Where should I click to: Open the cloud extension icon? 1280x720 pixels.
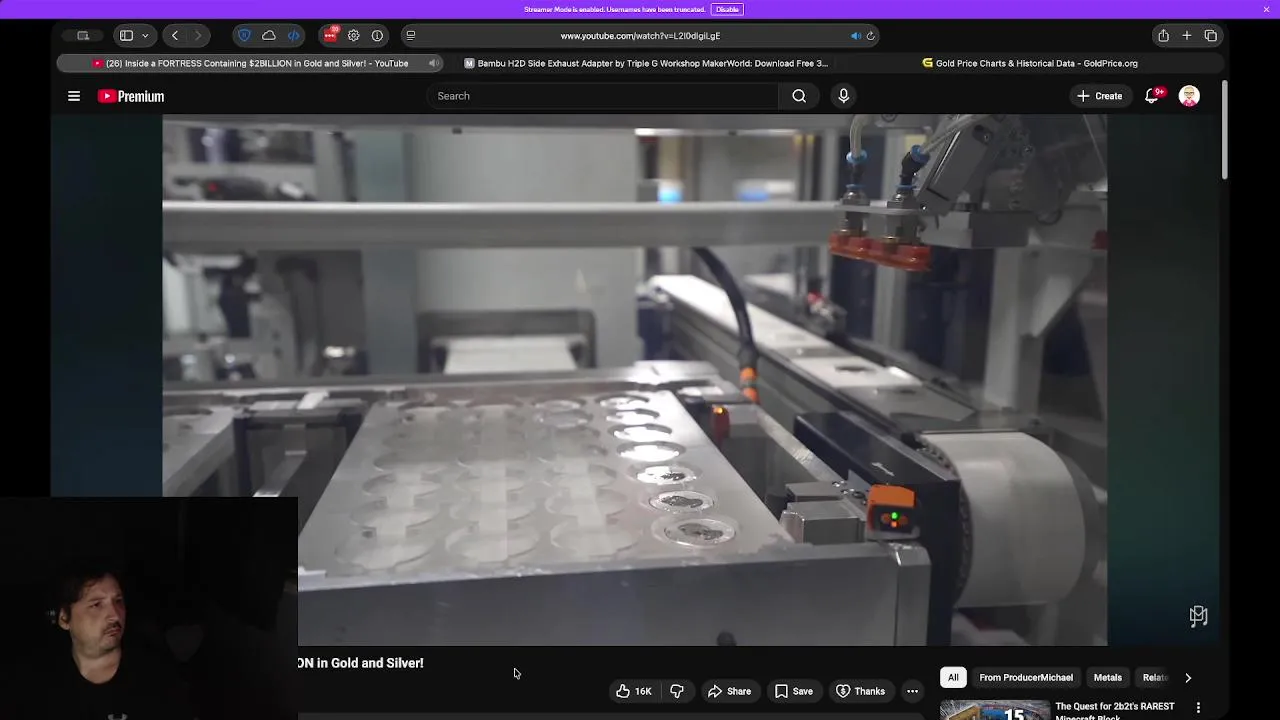269,36
